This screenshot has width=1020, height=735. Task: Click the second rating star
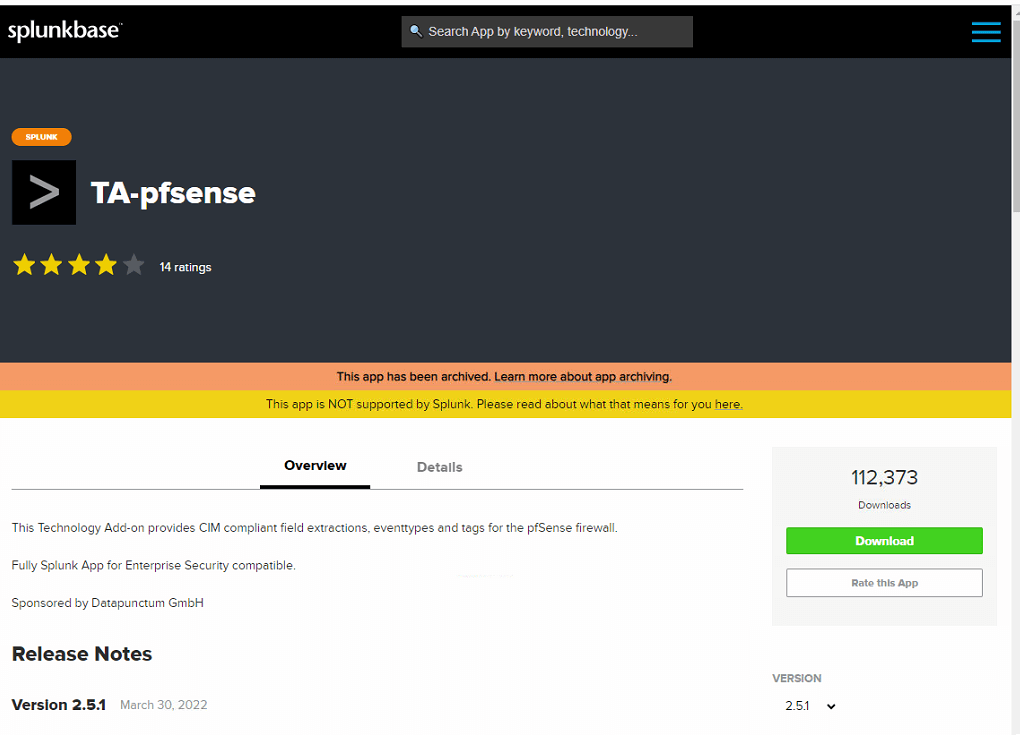(51, 265)
